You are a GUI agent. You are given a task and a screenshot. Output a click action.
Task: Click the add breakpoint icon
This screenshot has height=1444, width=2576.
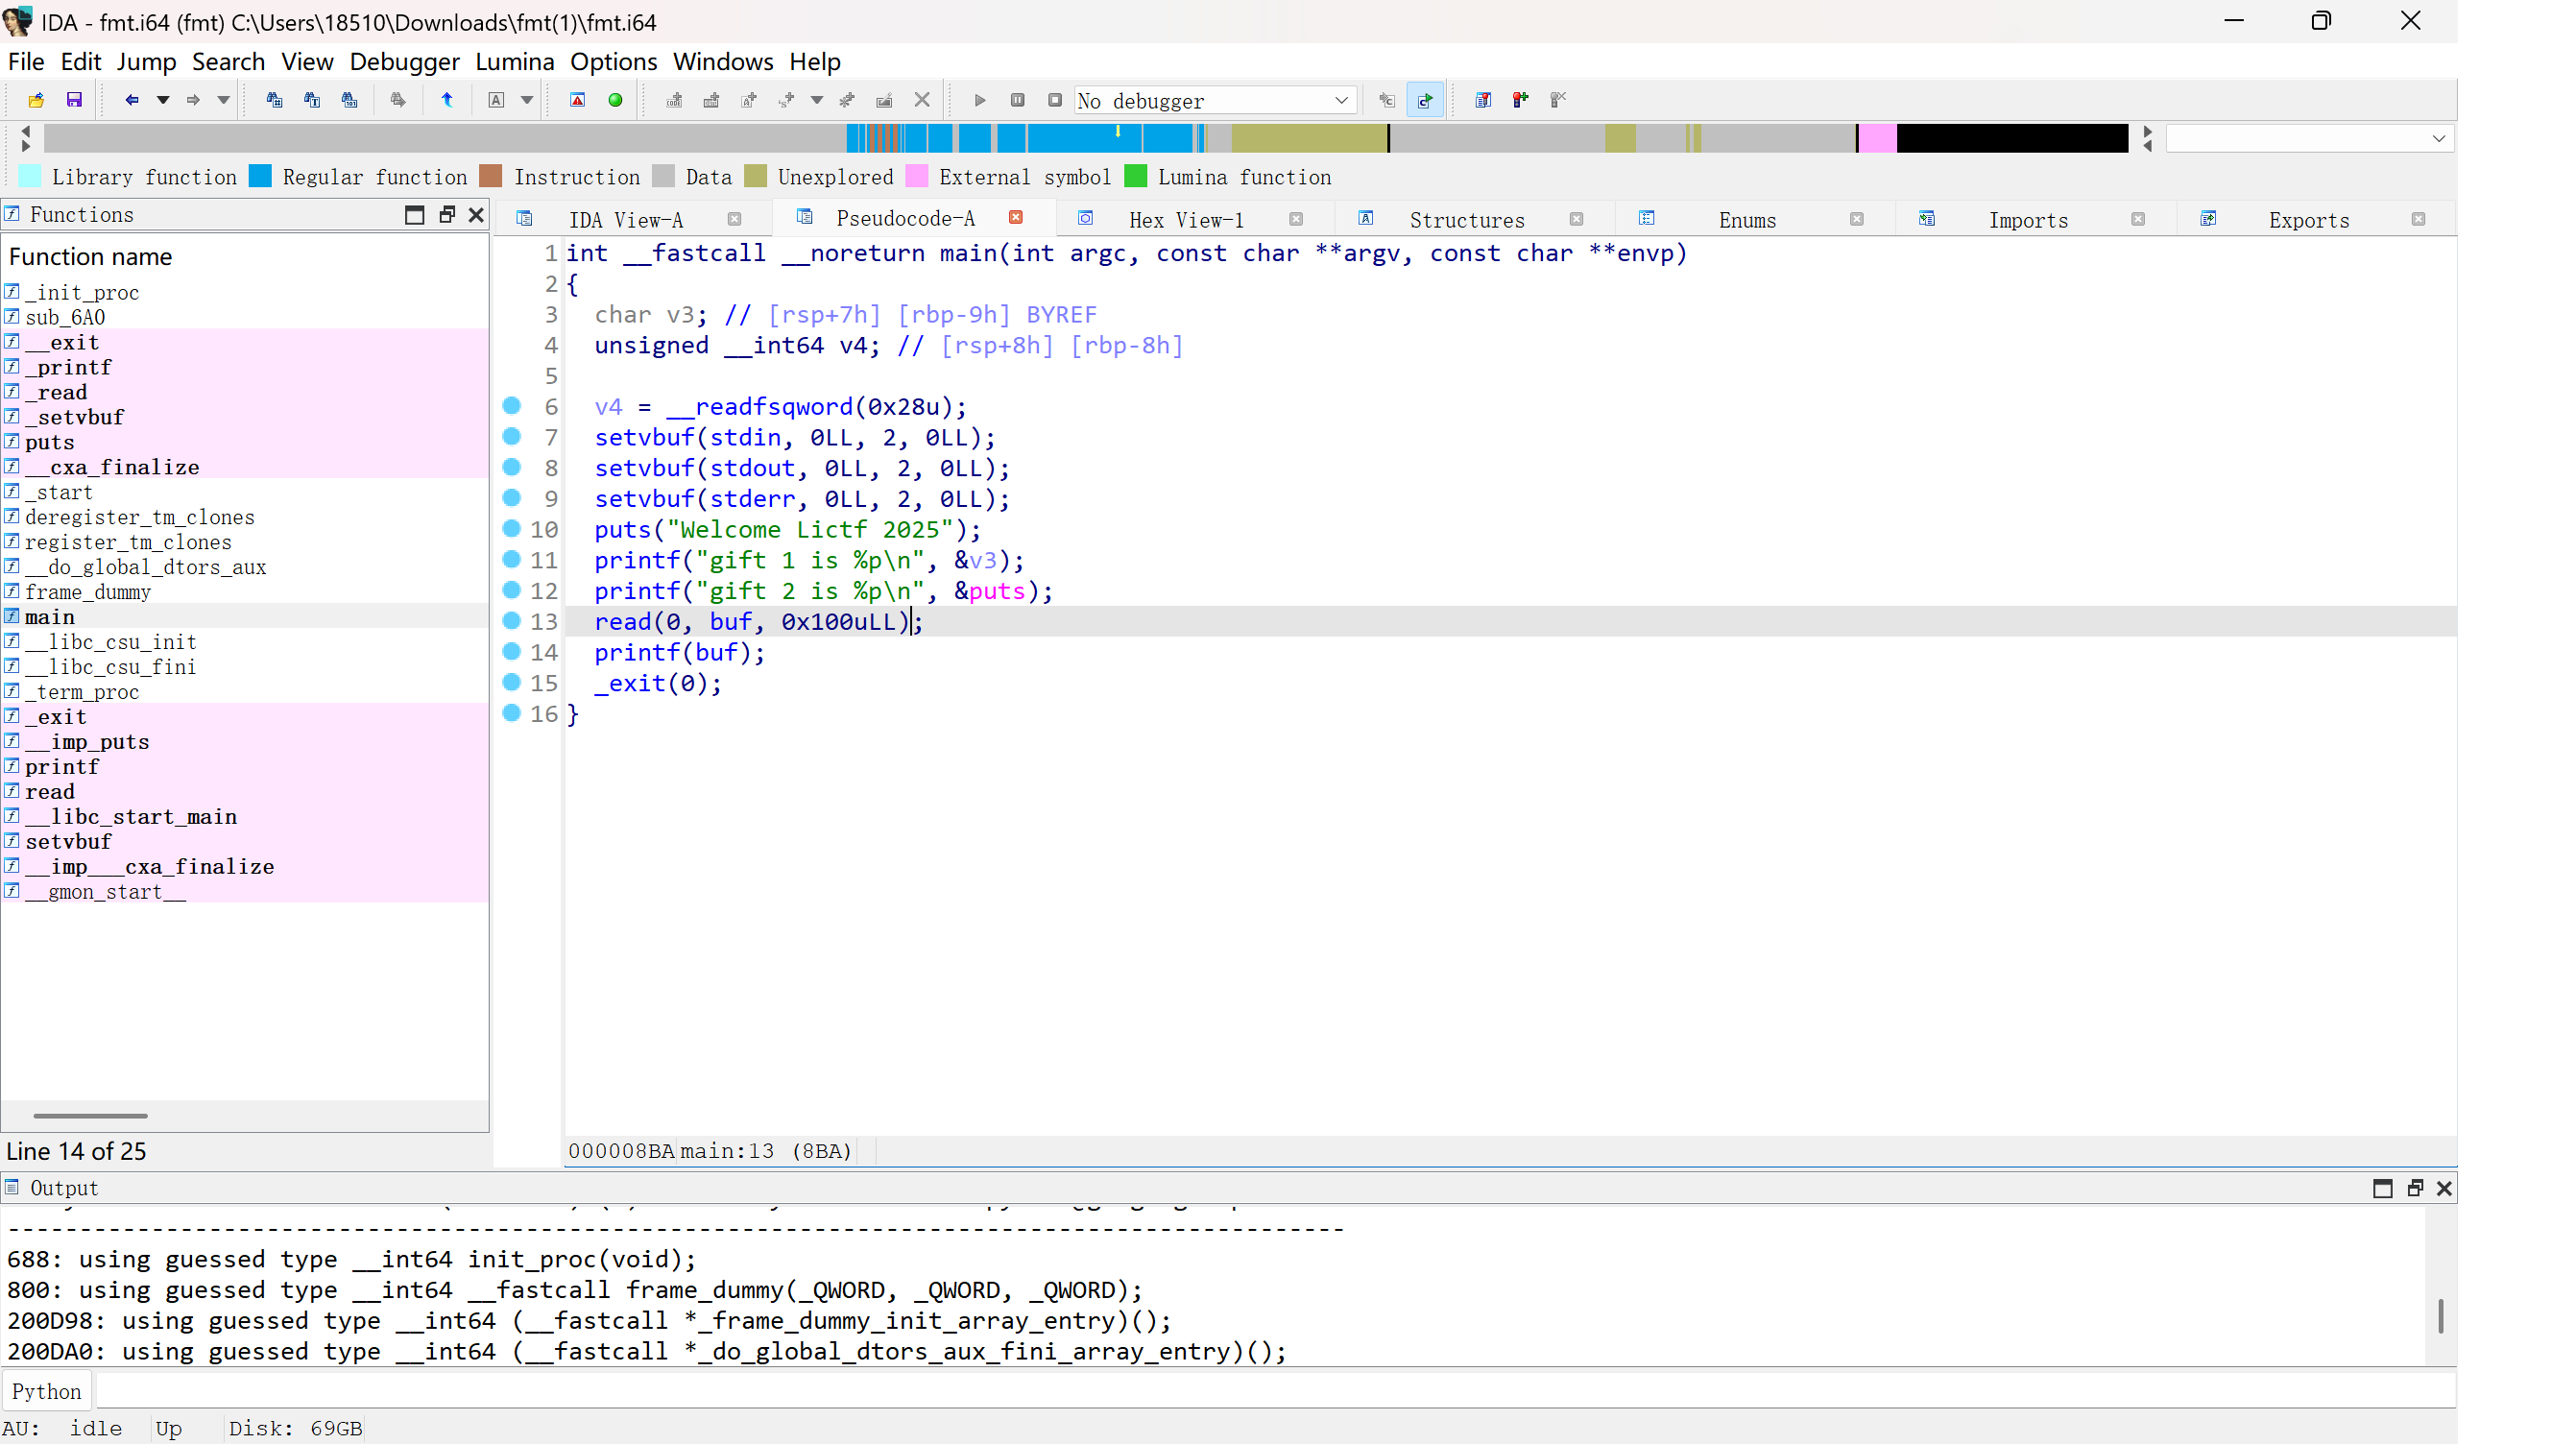(x=1520, y=100)
